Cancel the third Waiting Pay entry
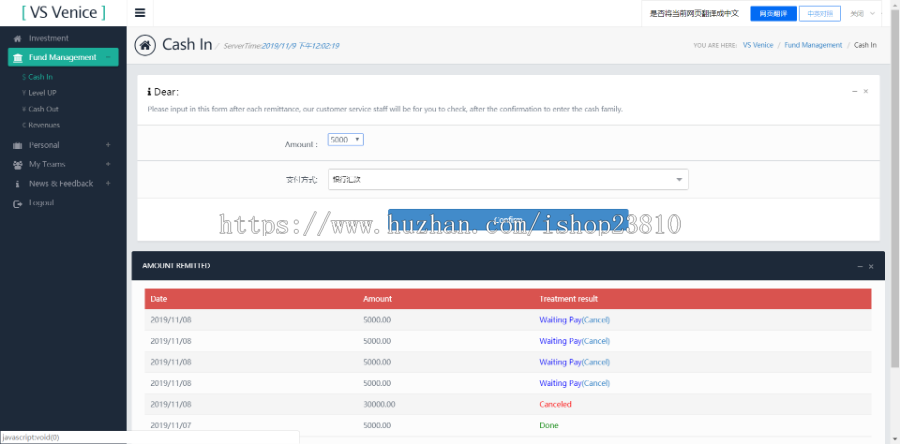 596,362
